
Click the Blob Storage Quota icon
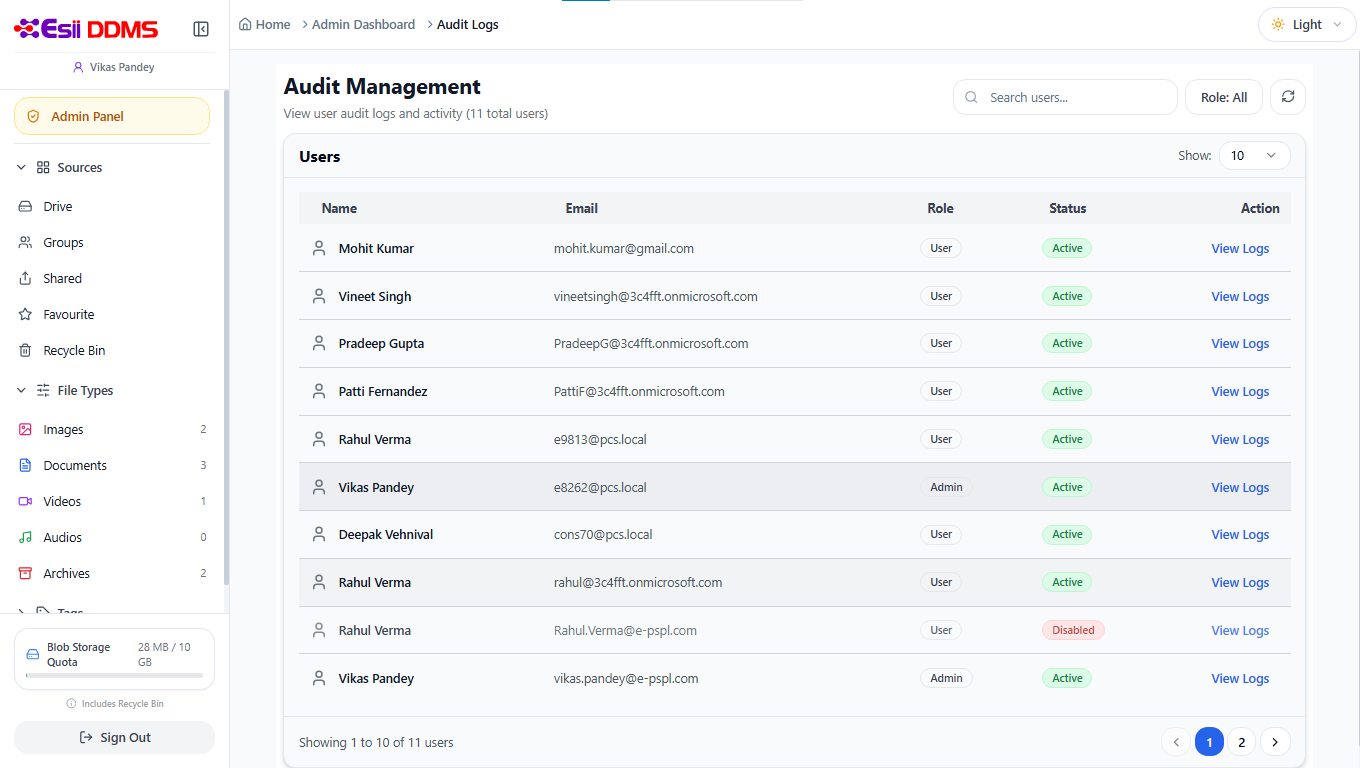pyautogui.click(x=32, y=654)
